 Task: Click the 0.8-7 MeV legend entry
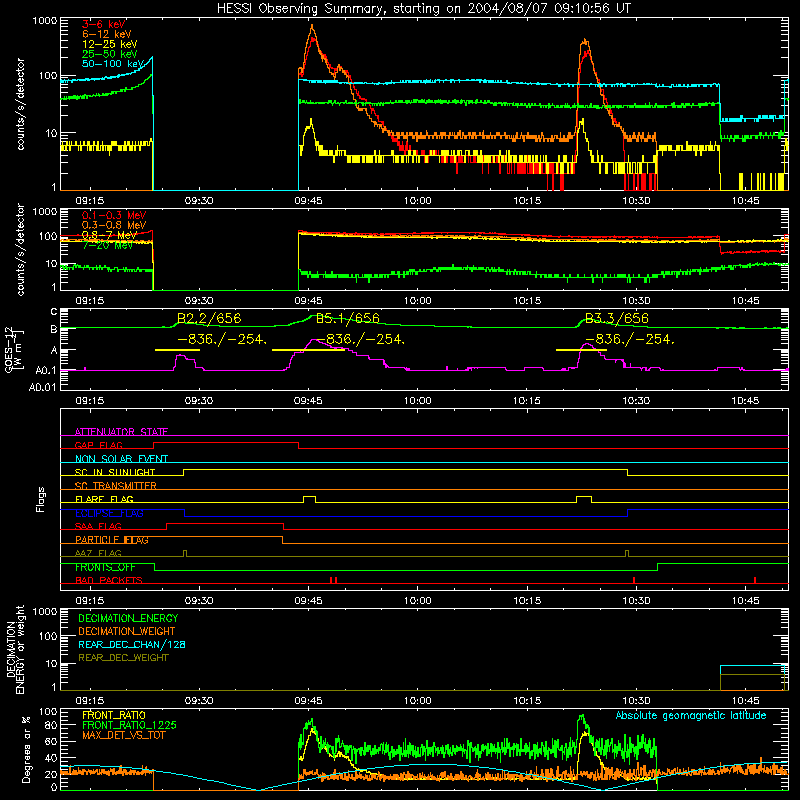coord(110,235)
